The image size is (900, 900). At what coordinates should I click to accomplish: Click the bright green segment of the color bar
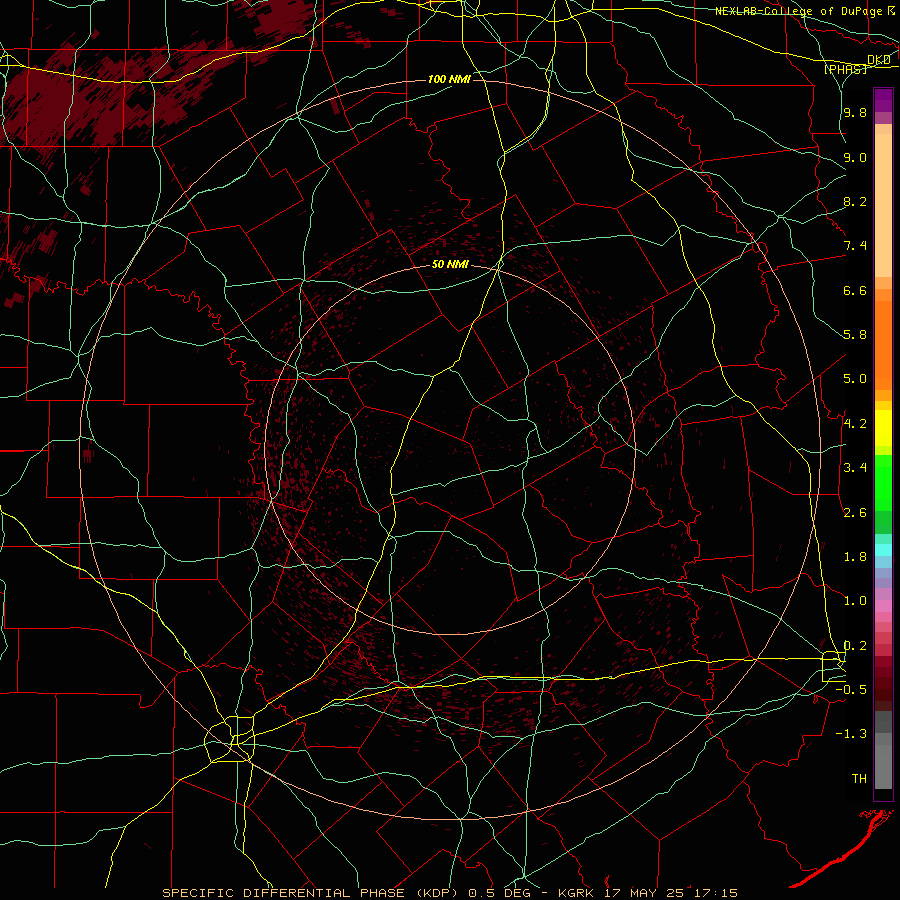click(883, 484)
